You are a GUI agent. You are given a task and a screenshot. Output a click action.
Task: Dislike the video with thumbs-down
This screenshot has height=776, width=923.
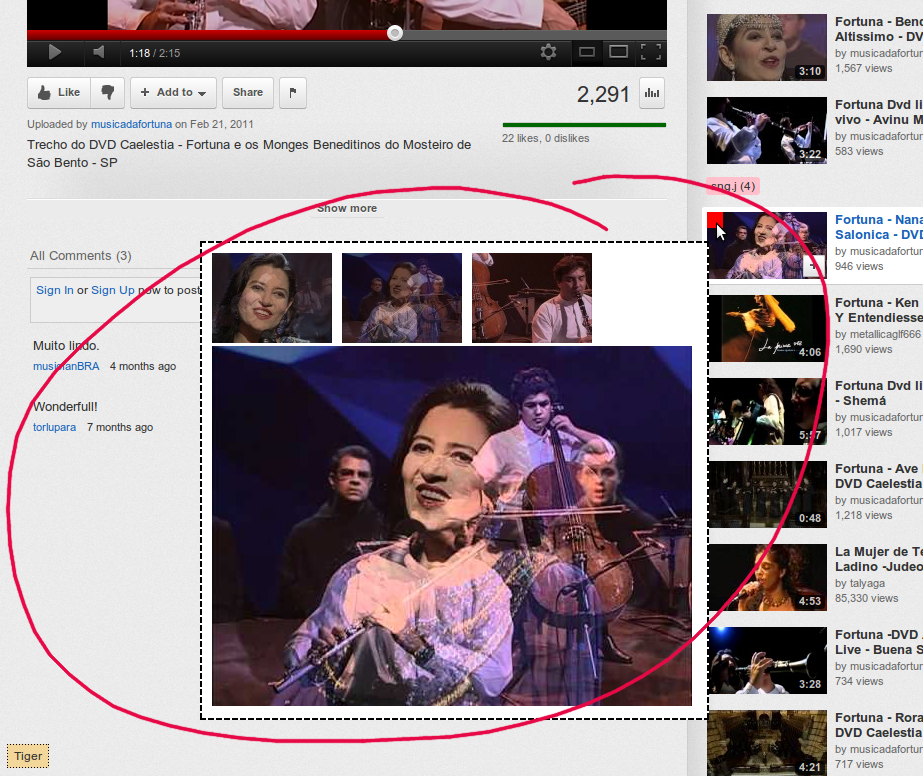(x=107, y=92)
